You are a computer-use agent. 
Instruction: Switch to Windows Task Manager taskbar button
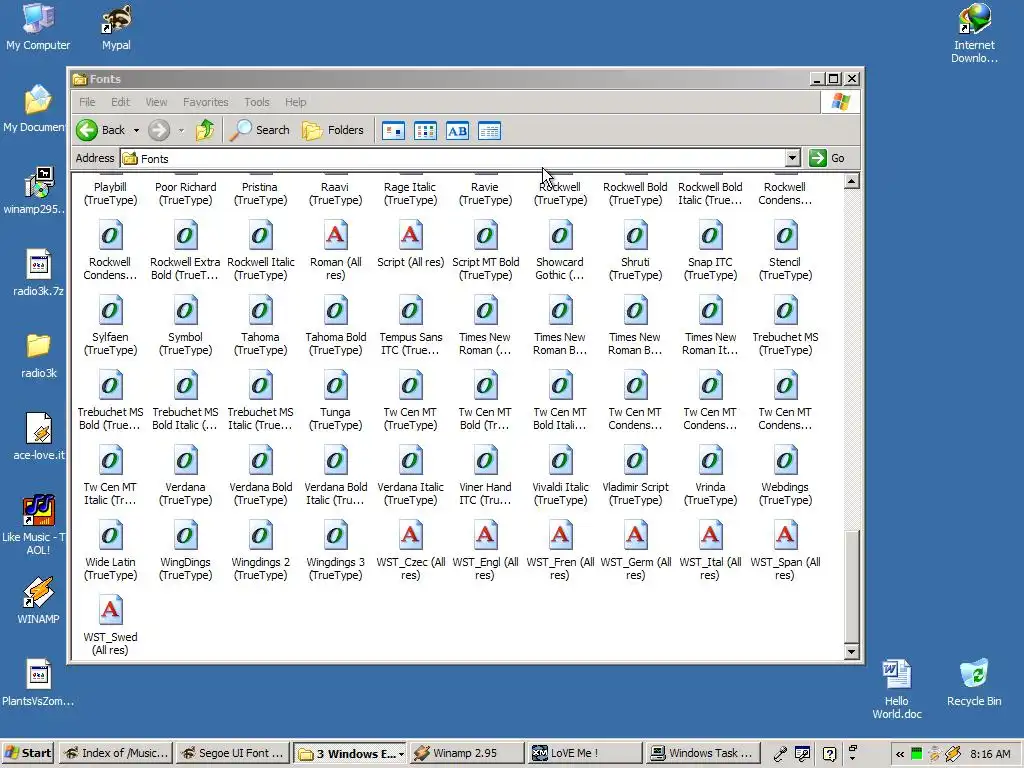[x=701, y=753]
